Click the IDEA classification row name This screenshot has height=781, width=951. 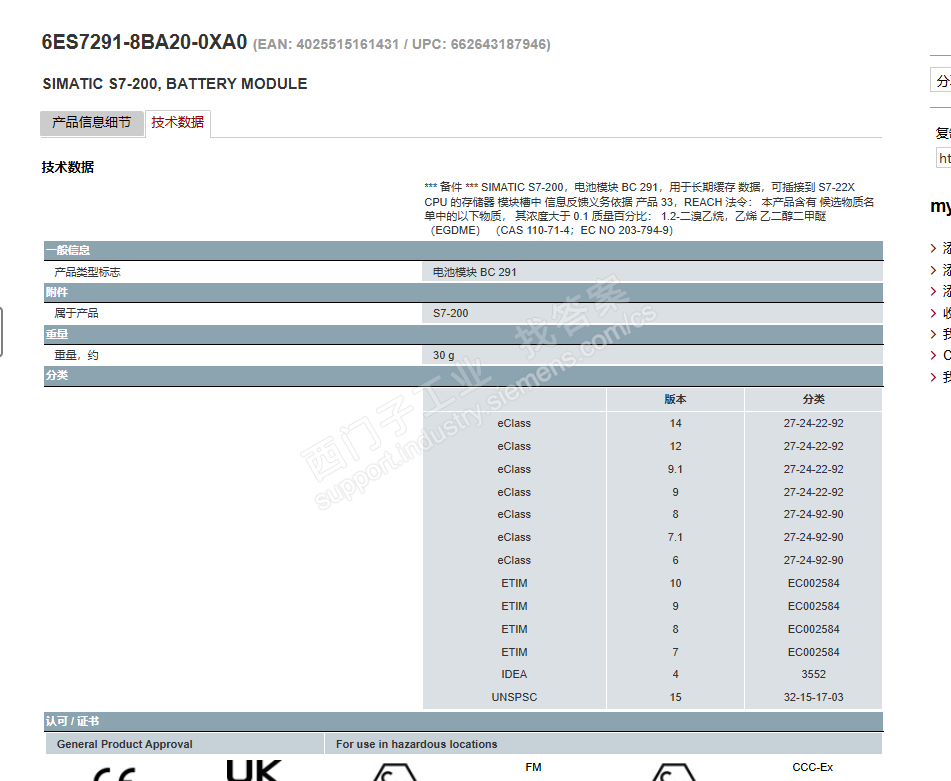(x=514, y=674)
